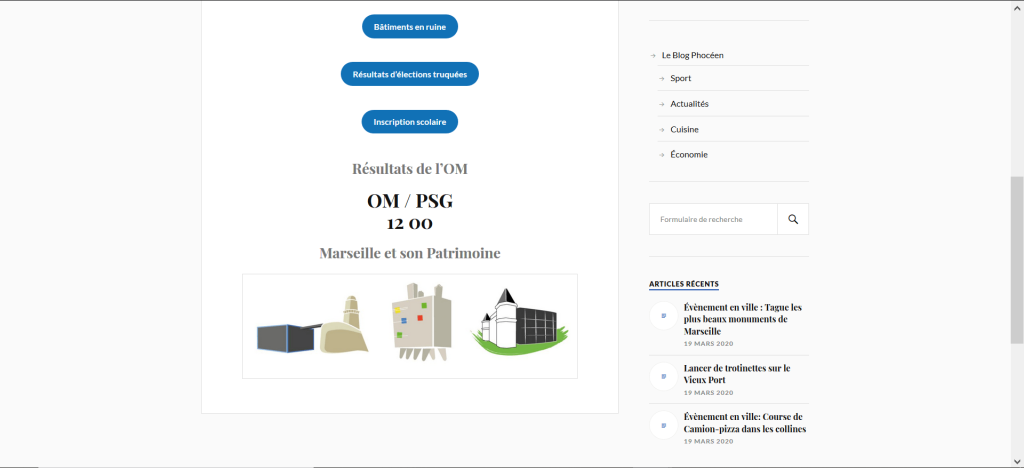Click the vertical page scrollbar thumb

click(x=1017, y=260)
